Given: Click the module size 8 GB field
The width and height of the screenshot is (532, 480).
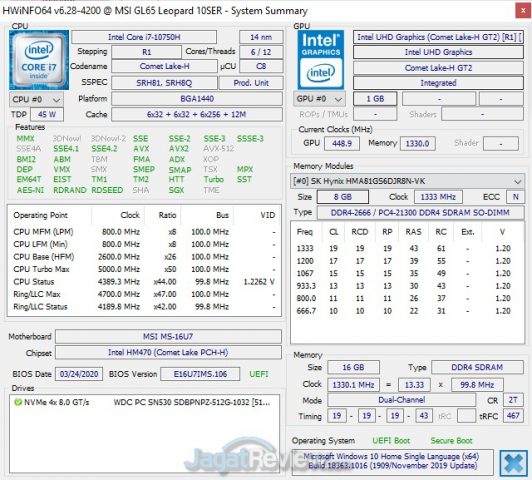Looking at the screenshot, I should coord(343,197).
